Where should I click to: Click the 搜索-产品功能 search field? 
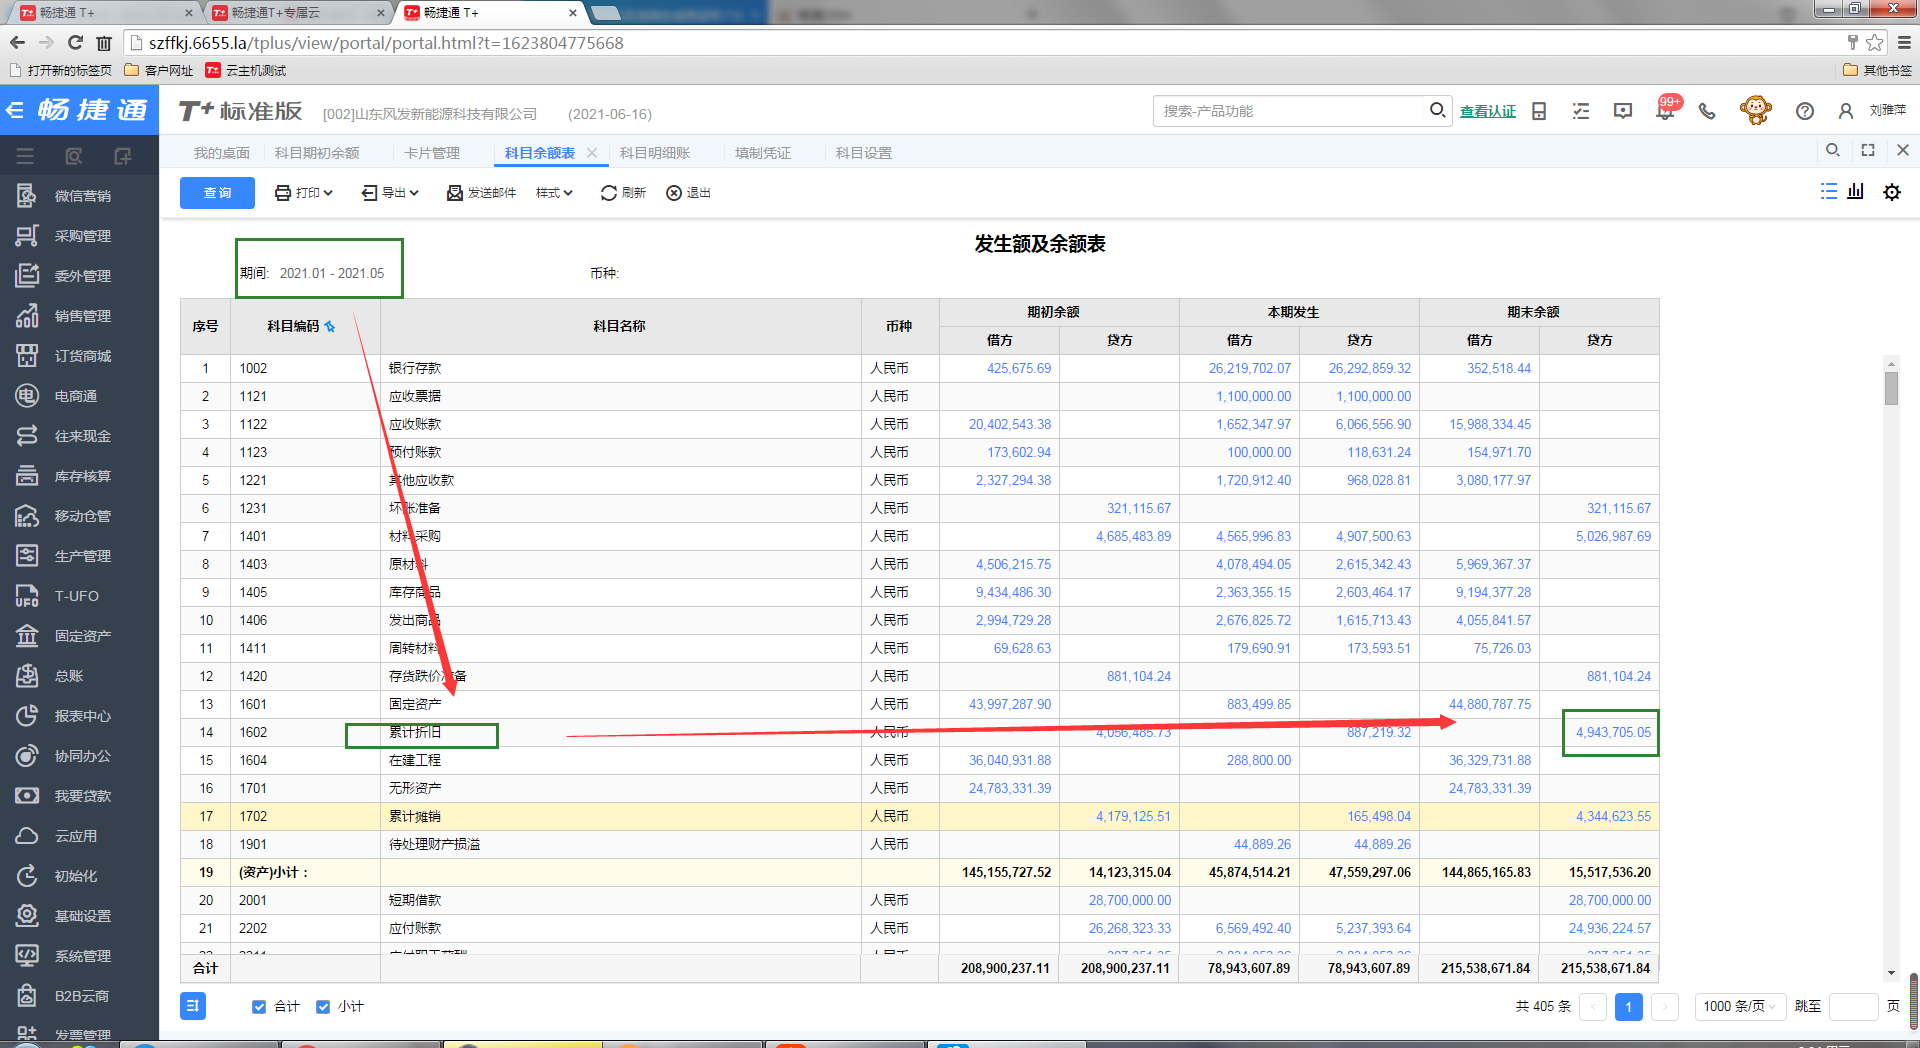point(1290,111)
